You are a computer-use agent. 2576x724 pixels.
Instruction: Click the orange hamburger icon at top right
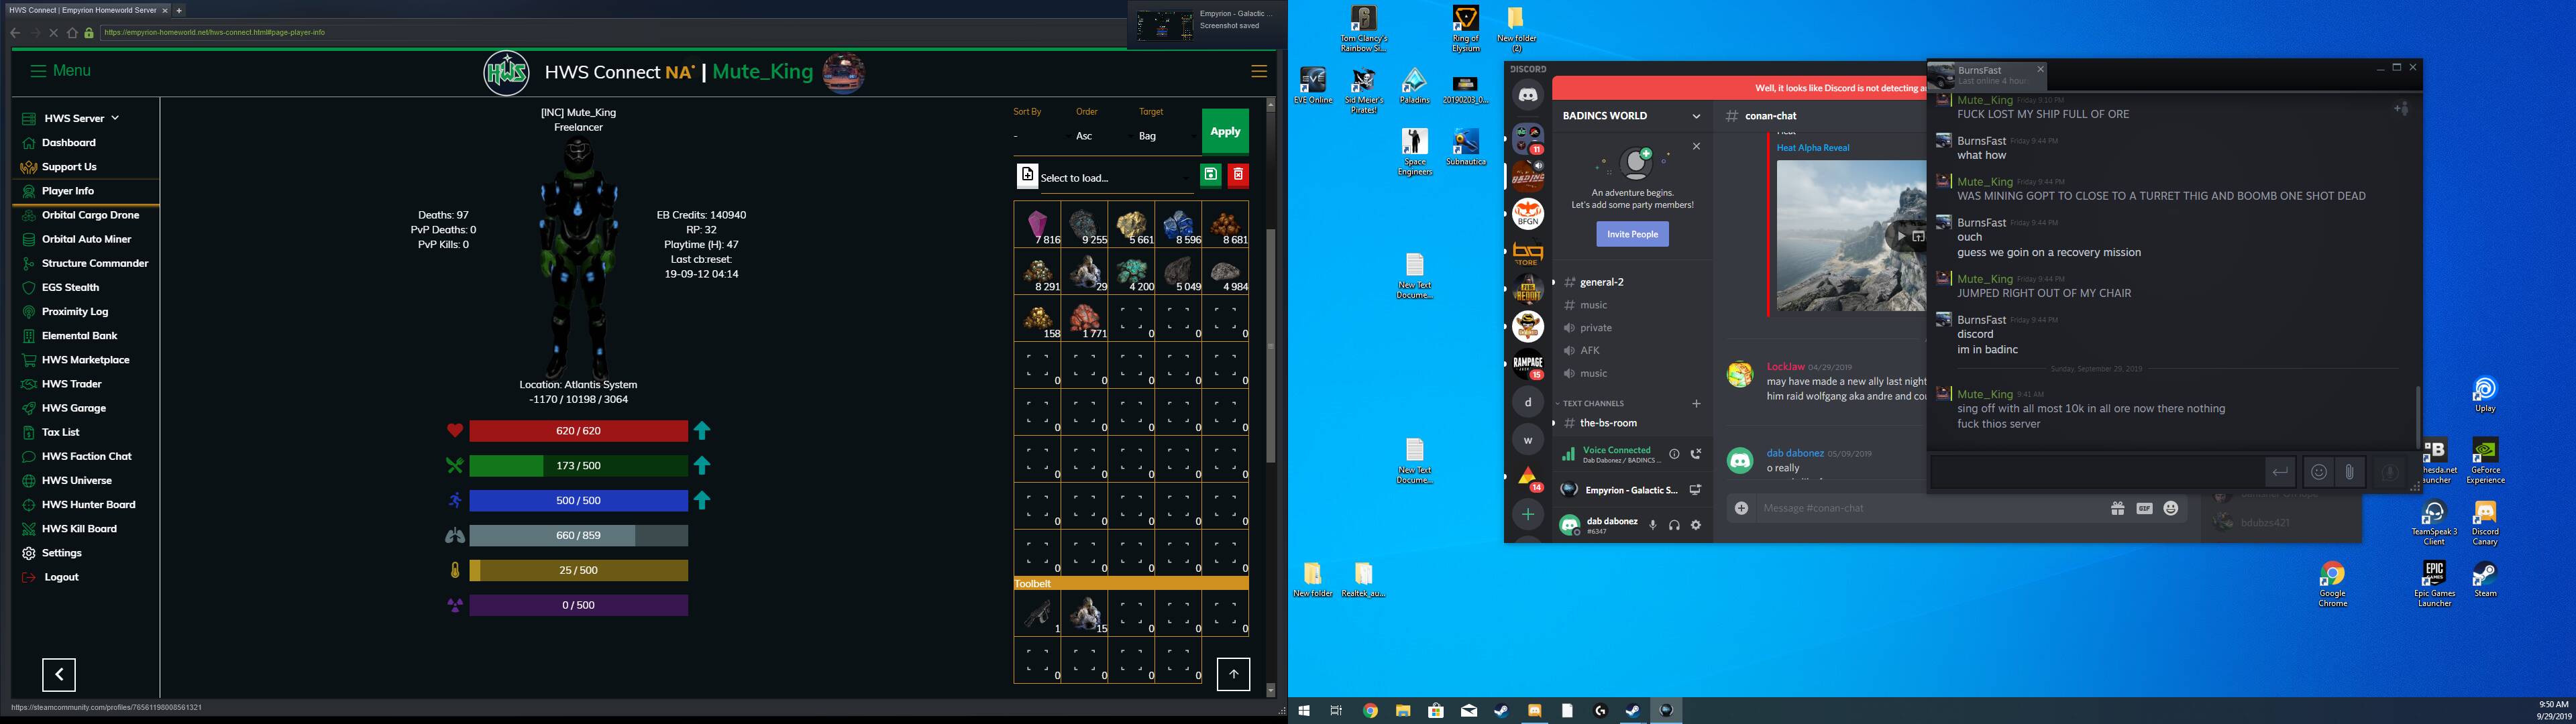pyautogui.click(x=1259, y=71)
